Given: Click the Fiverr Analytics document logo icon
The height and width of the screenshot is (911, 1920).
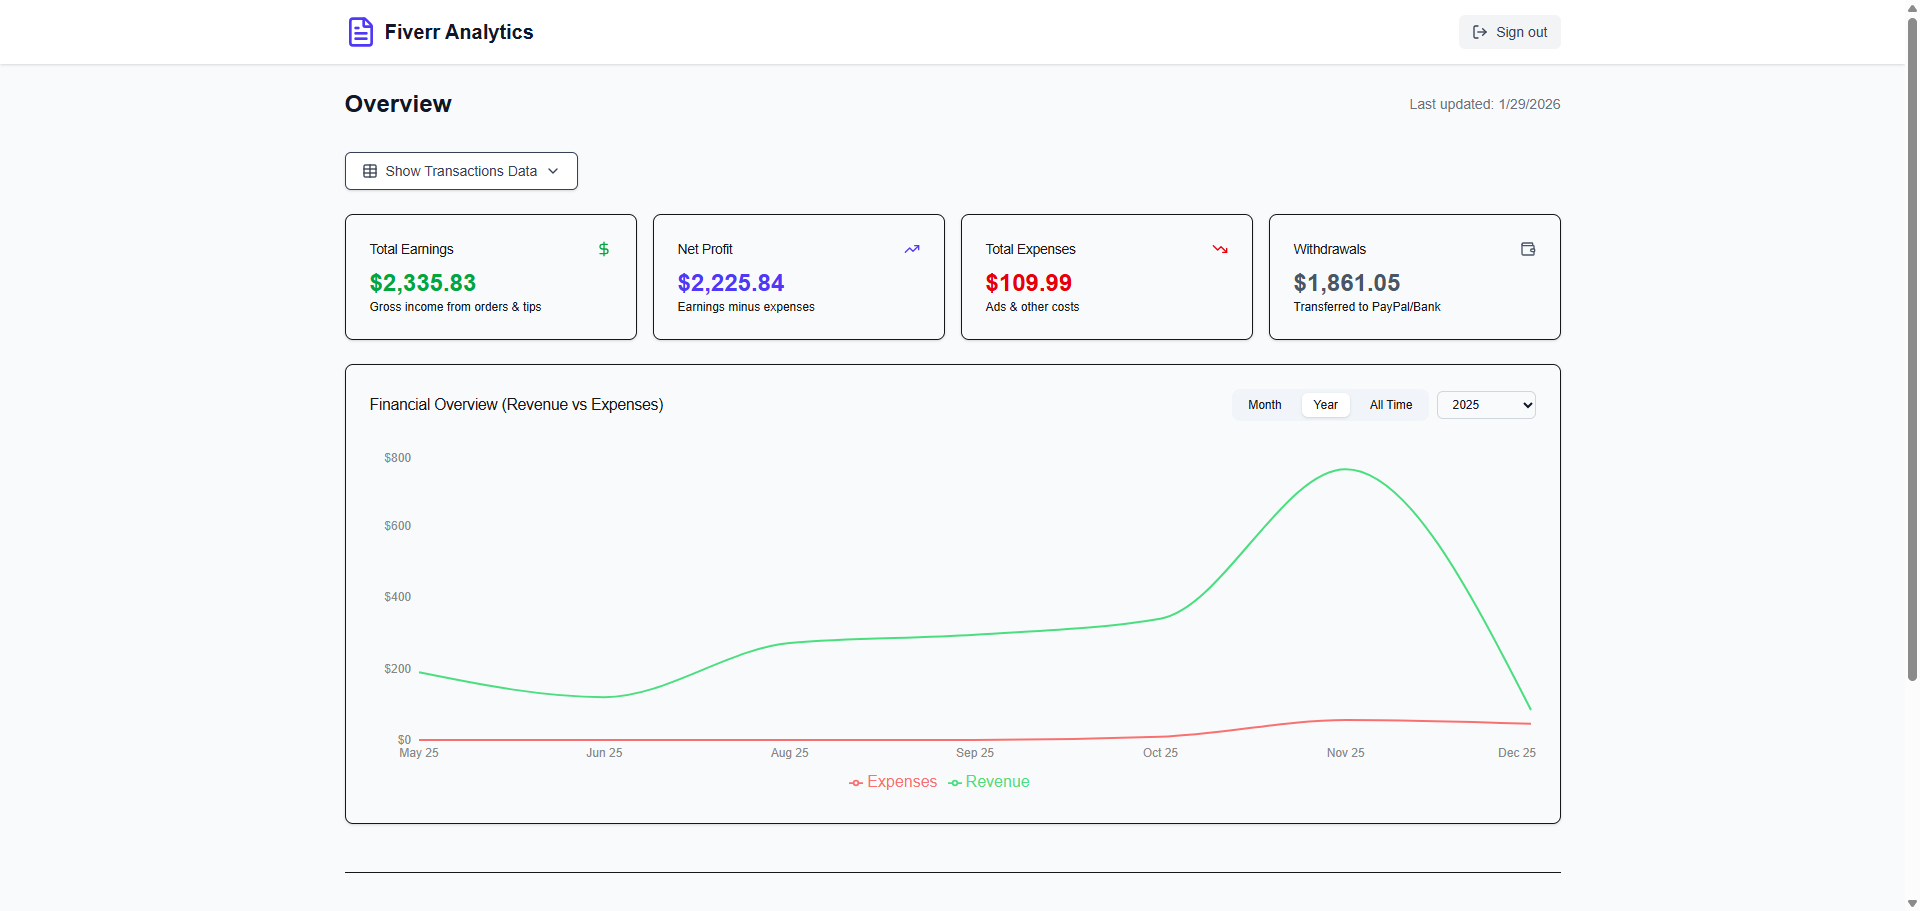Looking at the screenshot, I should pyautogui.click(x=359, y=31).
